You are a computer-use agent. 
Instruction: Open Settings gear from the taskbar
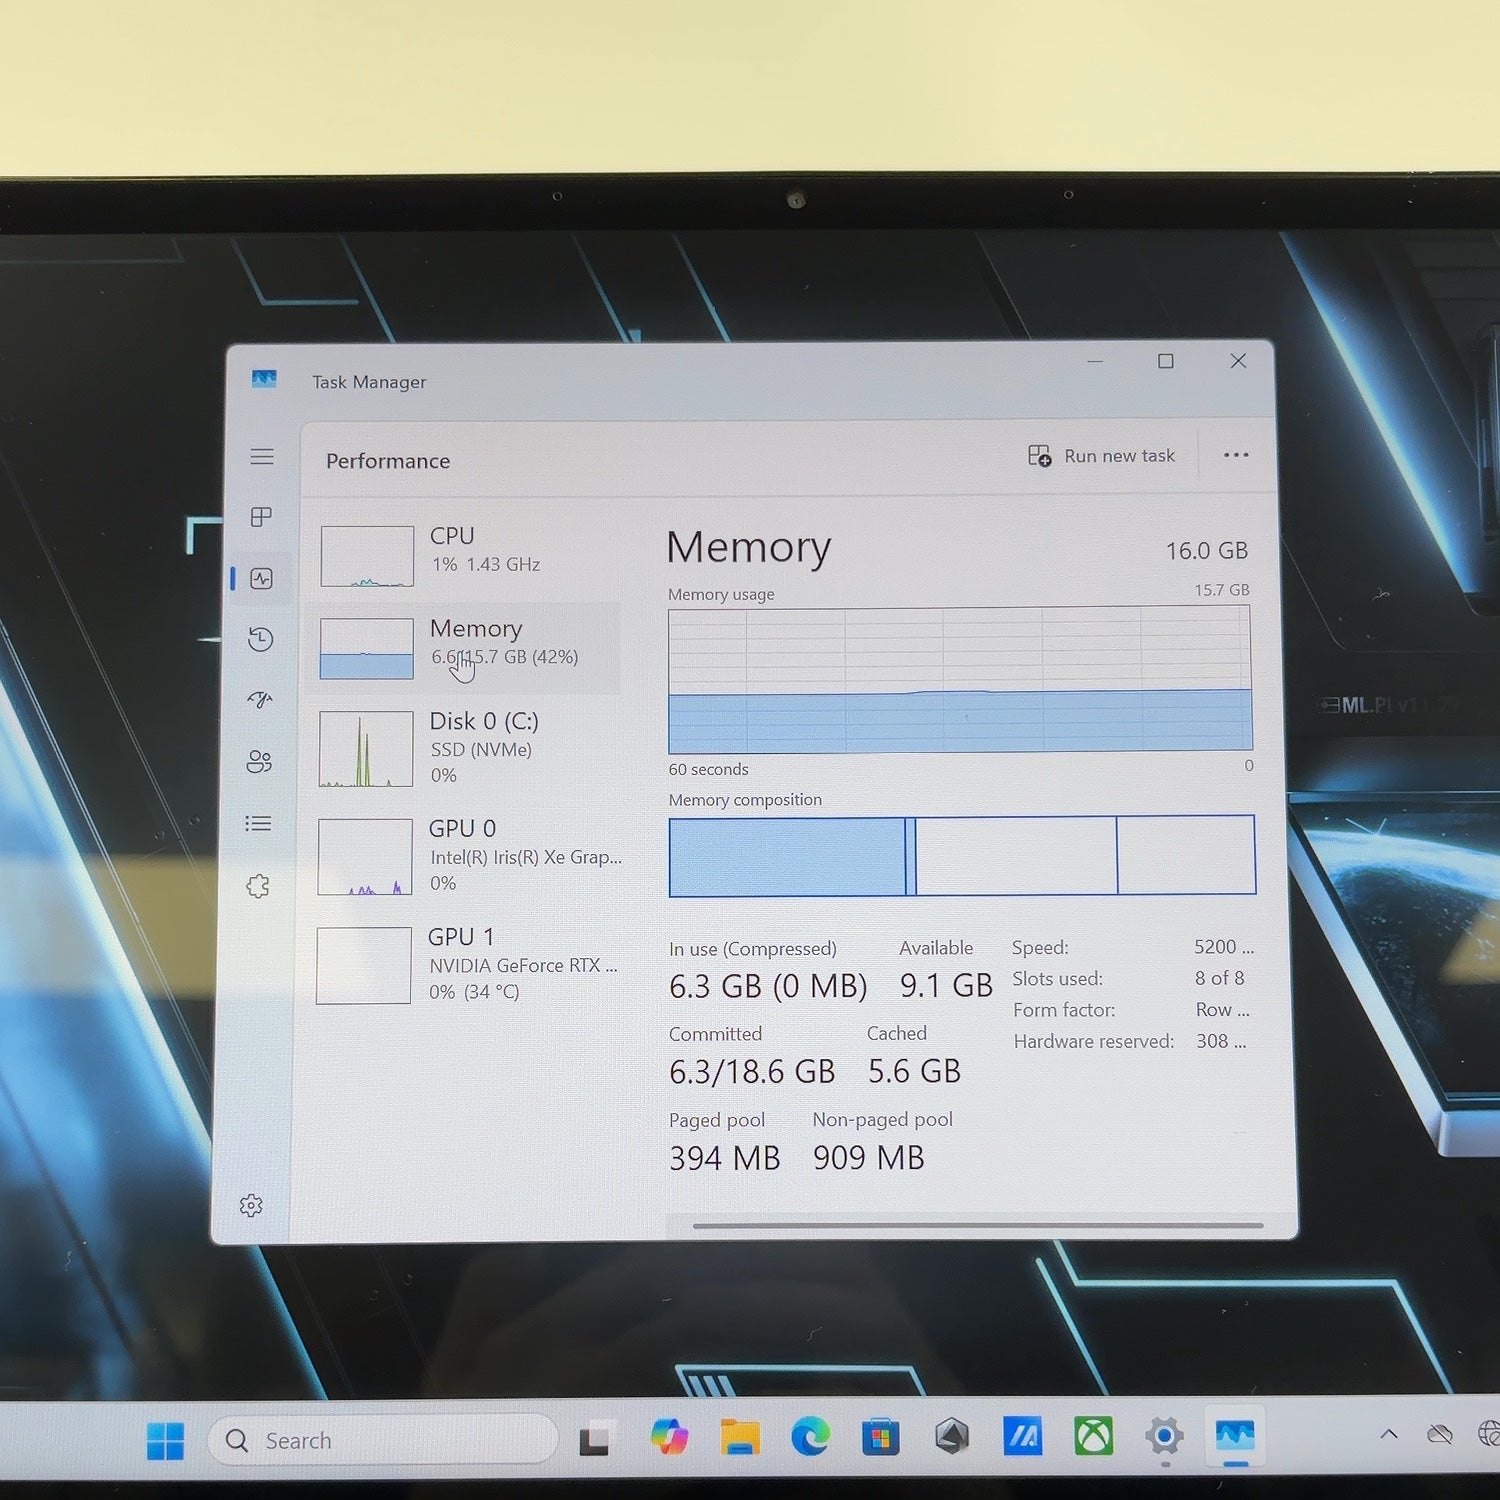(1164, 1437)
